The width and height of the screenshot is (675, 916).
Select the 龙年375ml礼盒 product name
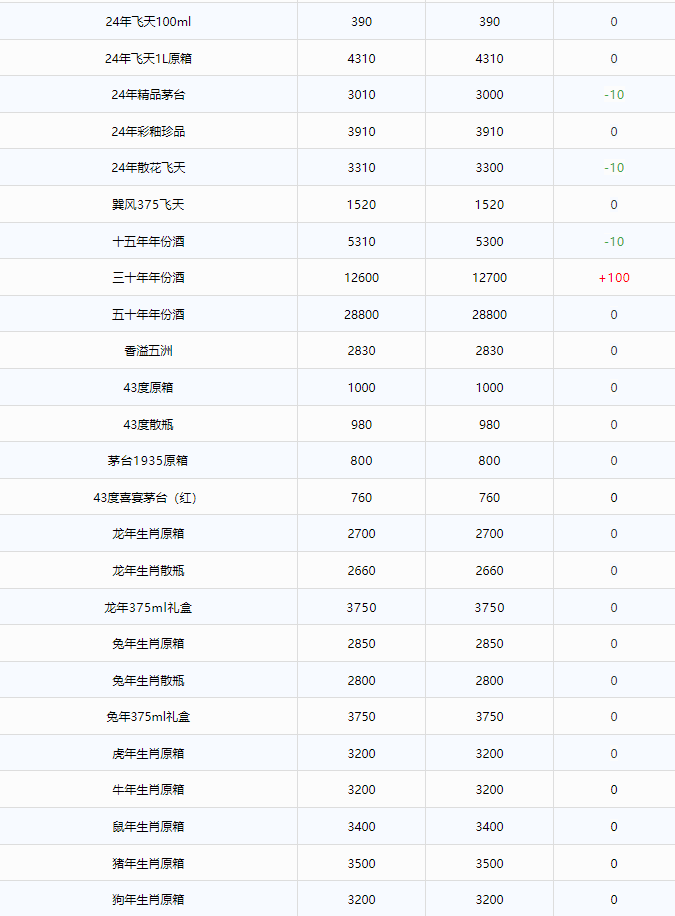(148, 608)
